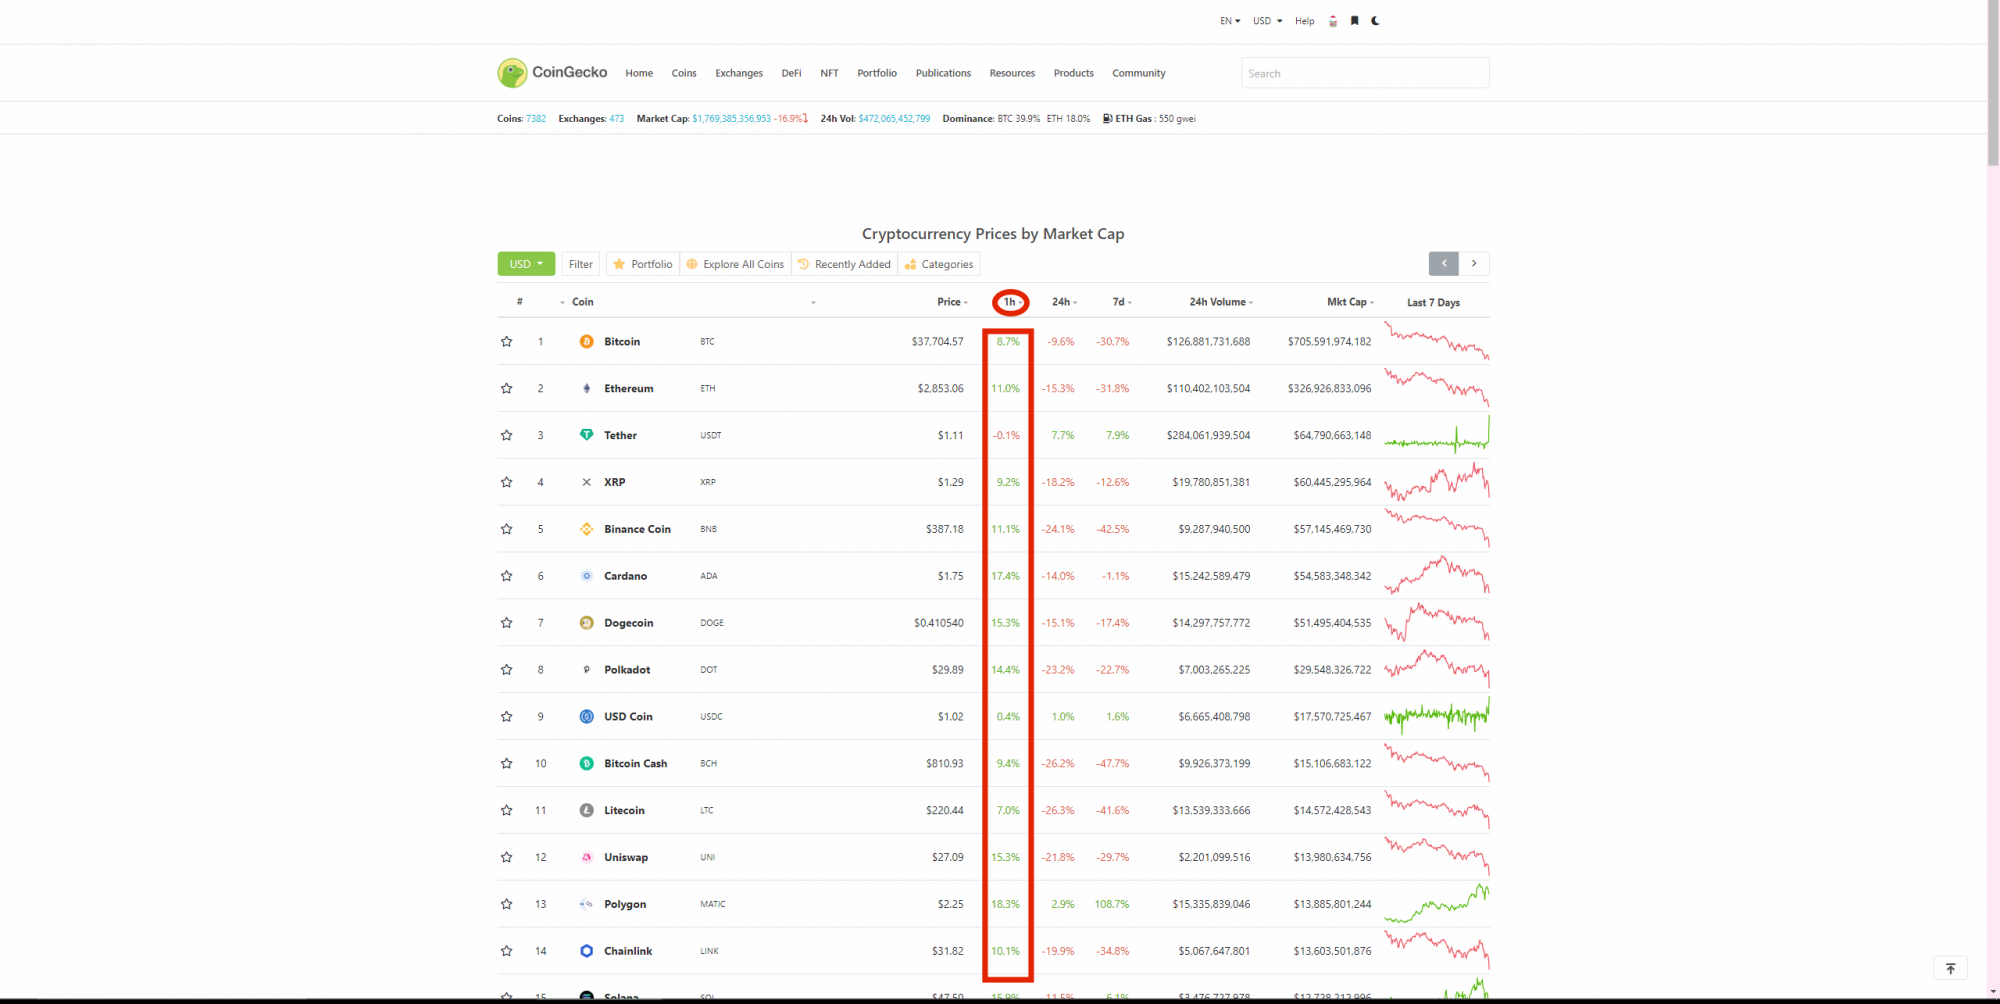Click the Uniswap coin icon
The image size is (2000, 1004).
[587, 858]
